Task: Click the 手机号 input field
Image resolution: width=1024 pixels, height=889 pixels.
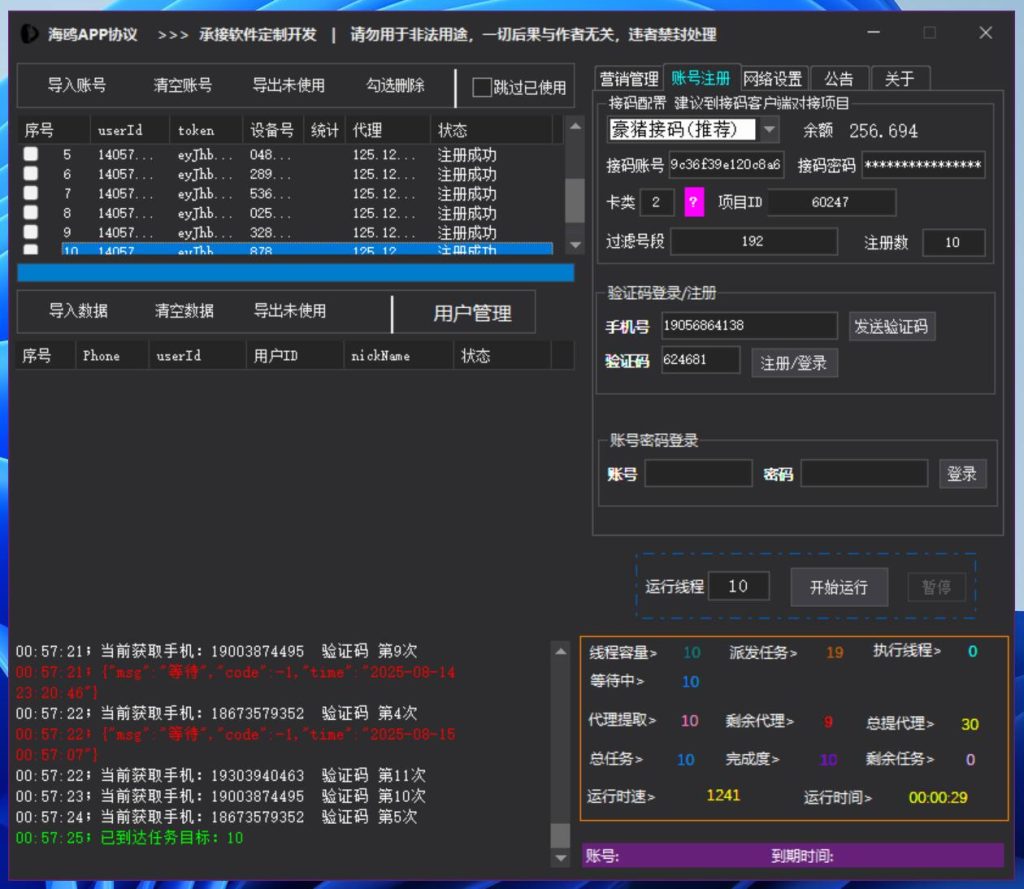Action: 748,326
